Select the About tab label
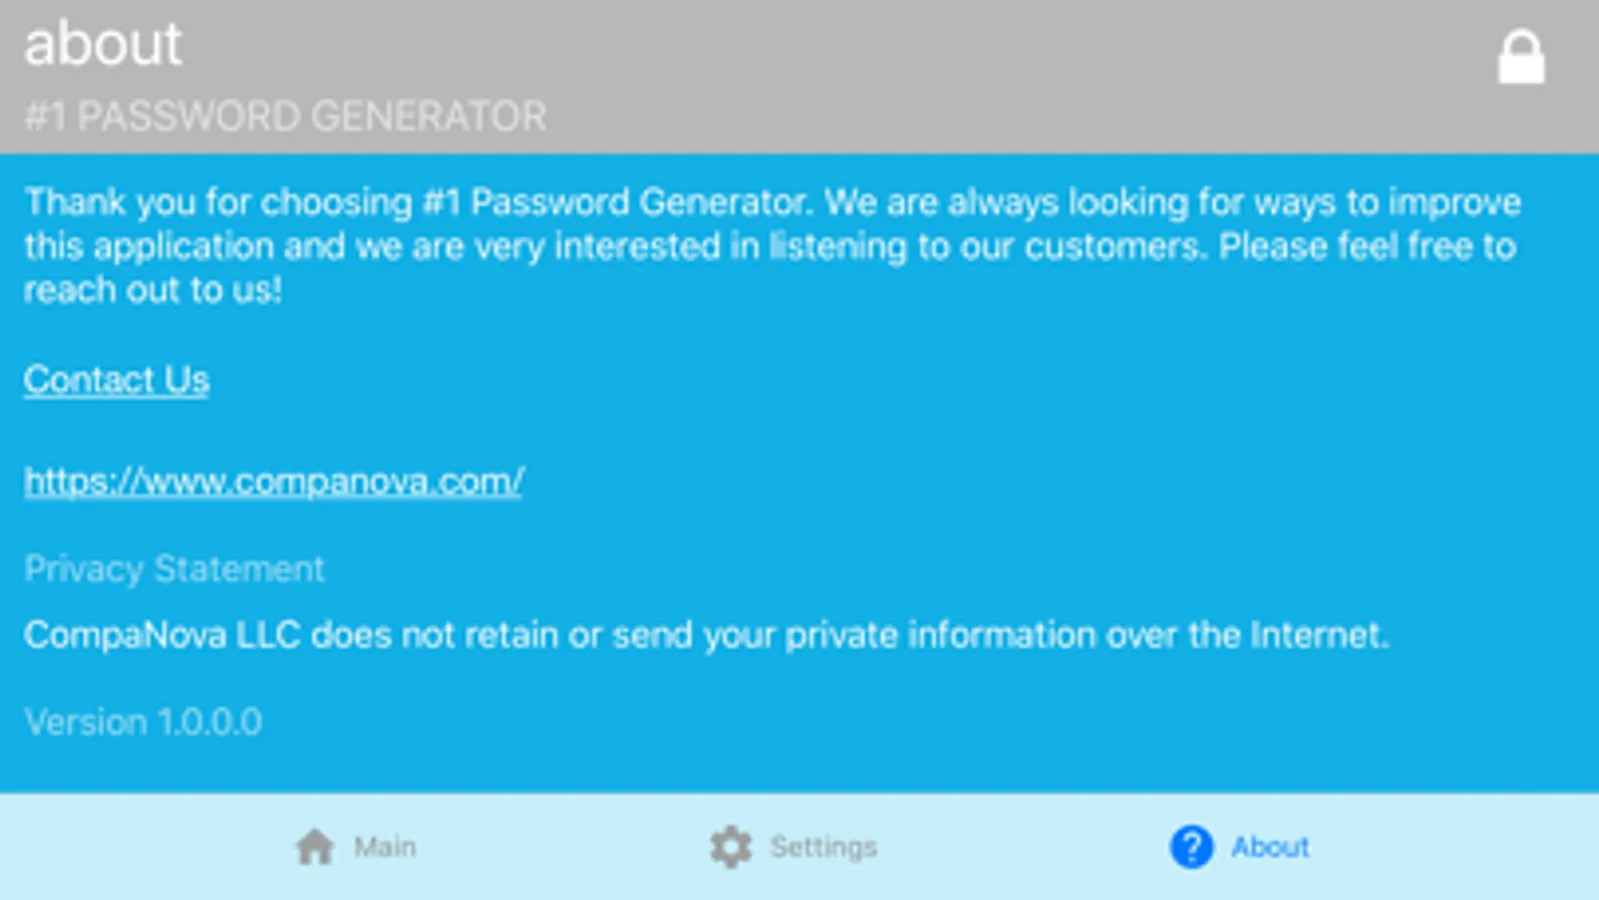The image size is (1599, 900). 1270,847
